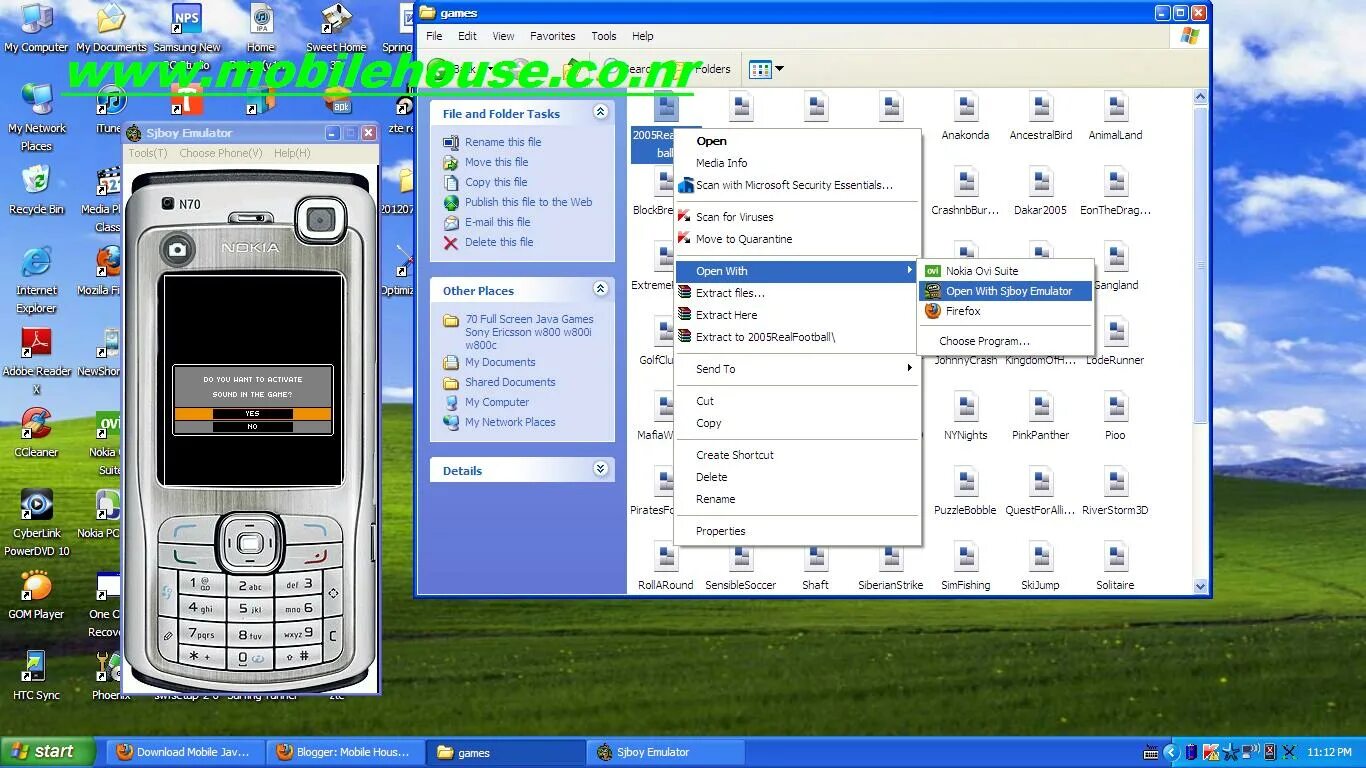Open GOM Player desktop shortcut
Screen dimensions: 1366x768
coord(36,595)
